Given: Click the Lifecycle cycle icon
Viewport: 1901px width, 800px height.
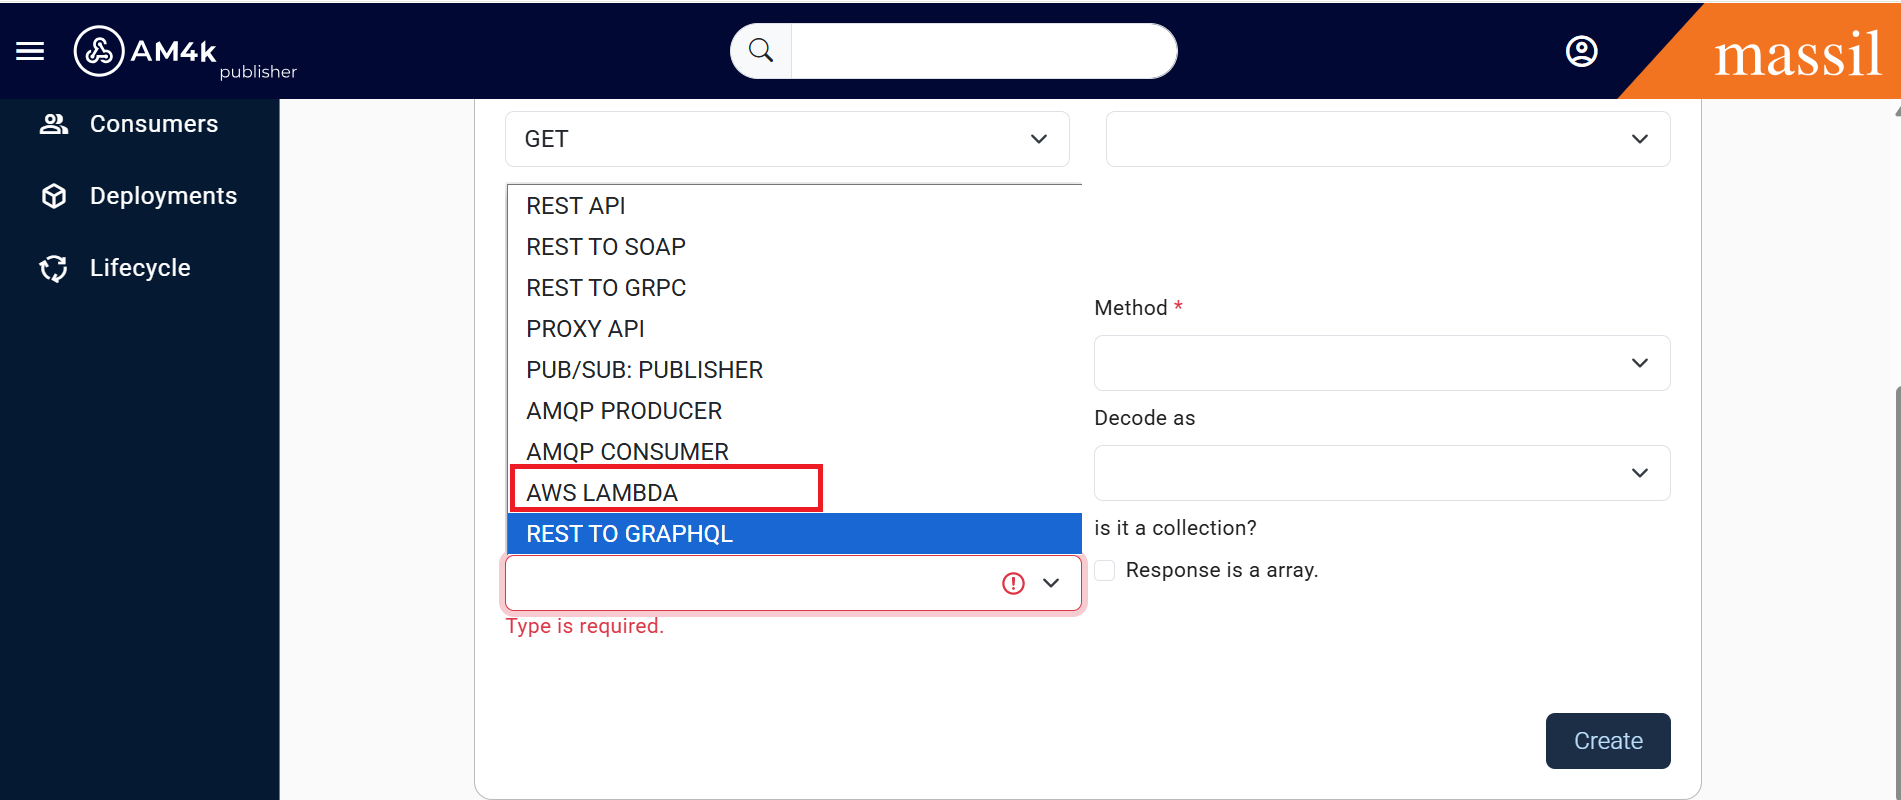Looking at the screenshot, I should (54, 268).
